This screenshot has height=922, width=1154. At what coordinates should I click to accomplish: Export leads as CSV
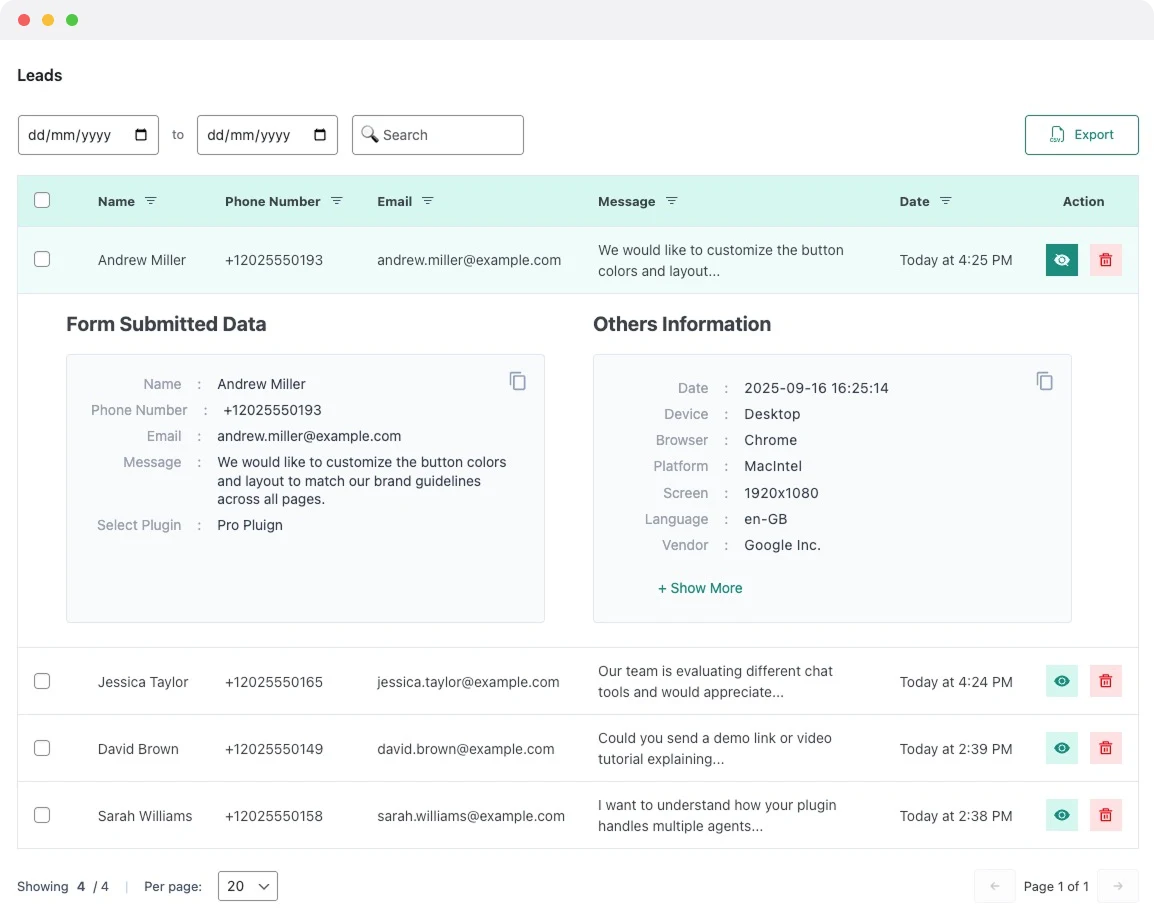click(1081, 135)
